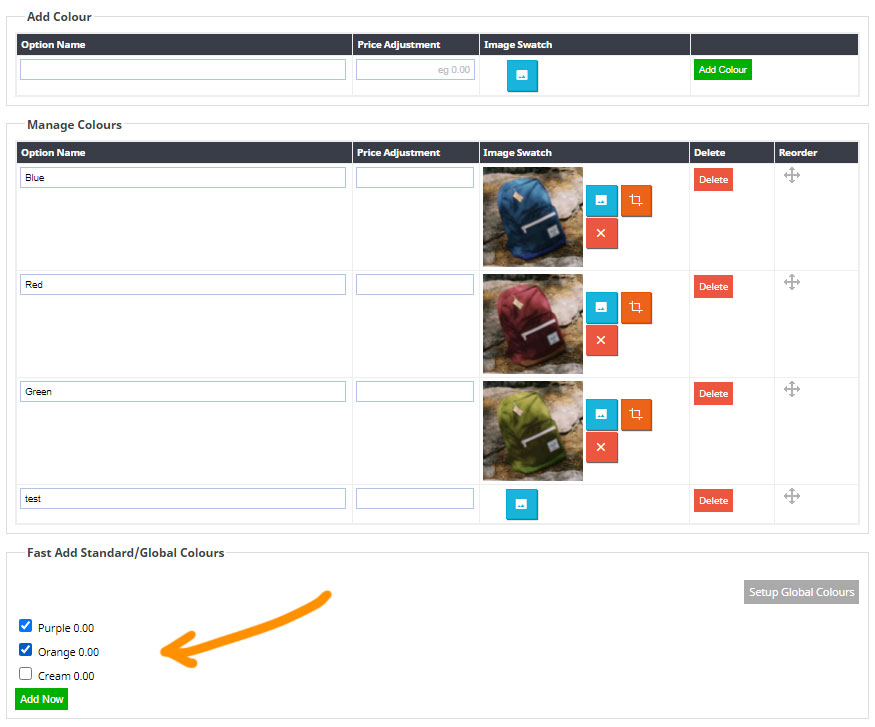The width and height of the screenshot is (875, 727).
Task: Click reorder handle for Red row
Action: pos(791,282)
